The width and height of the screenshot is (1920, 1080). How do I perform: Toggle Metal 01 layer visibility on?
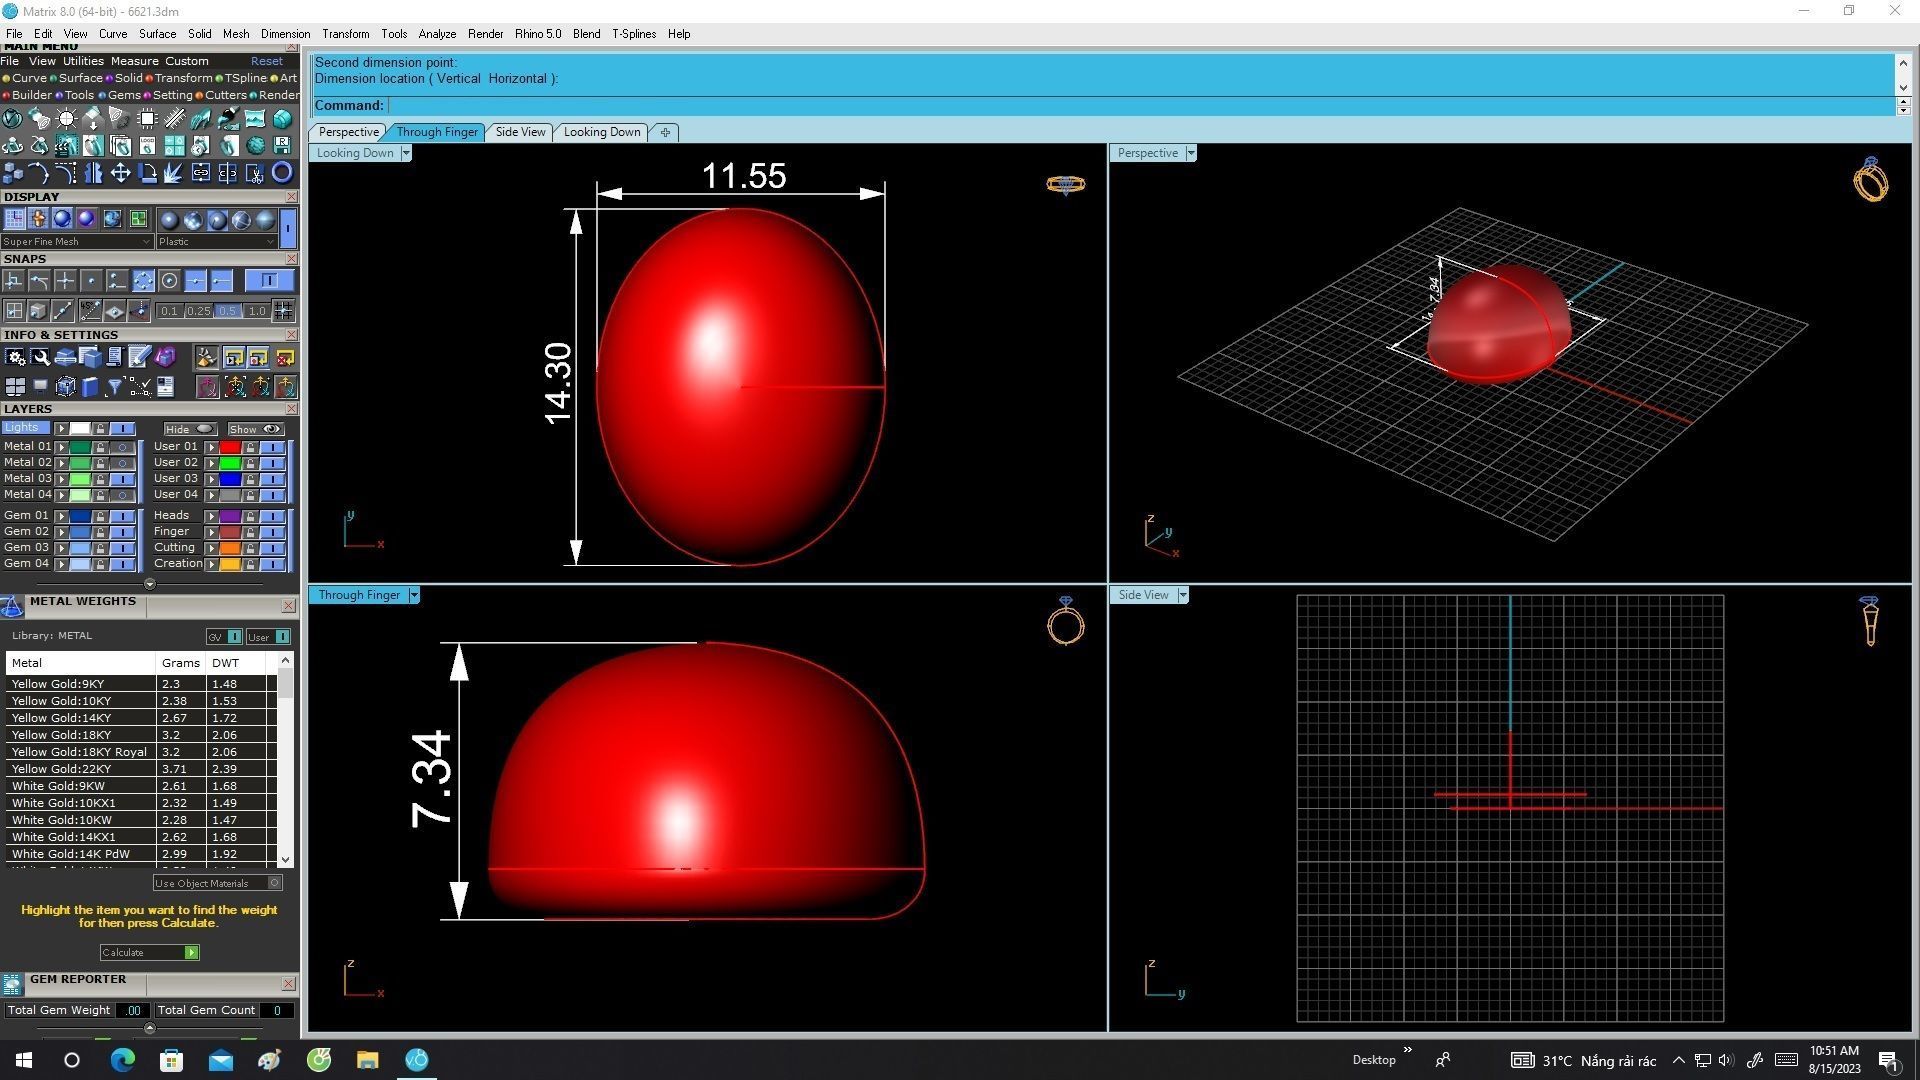[122, 447]
